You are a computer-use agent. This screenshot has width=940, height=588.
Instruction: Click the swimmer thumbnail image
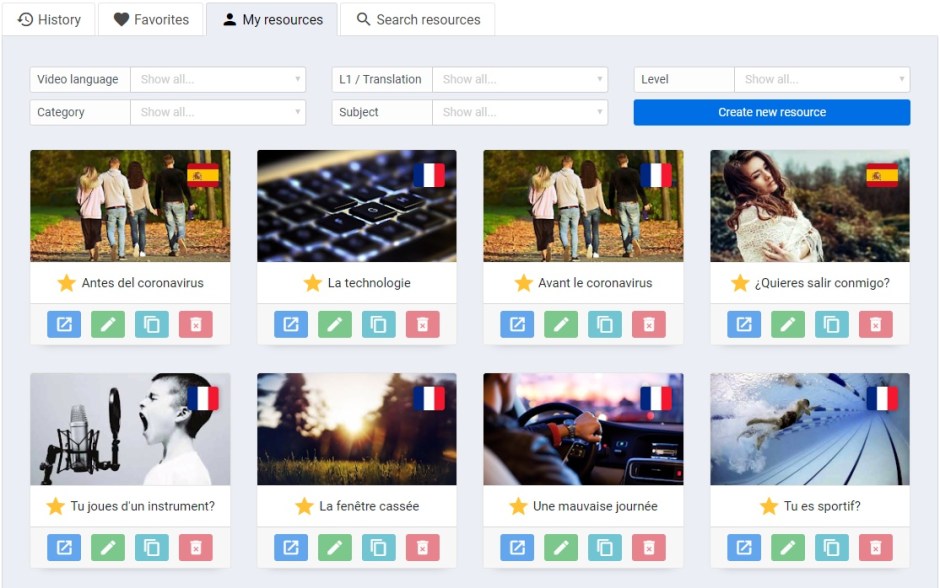pos(810,429)
